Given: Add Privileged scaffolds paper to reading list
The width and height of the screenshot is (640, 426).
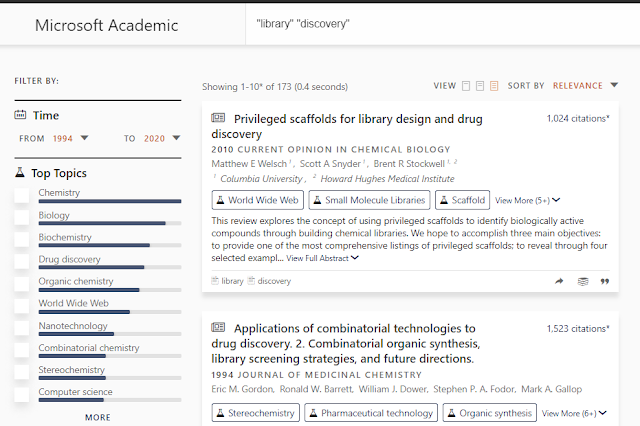Looking at the screenshot, I should point(583,281).
